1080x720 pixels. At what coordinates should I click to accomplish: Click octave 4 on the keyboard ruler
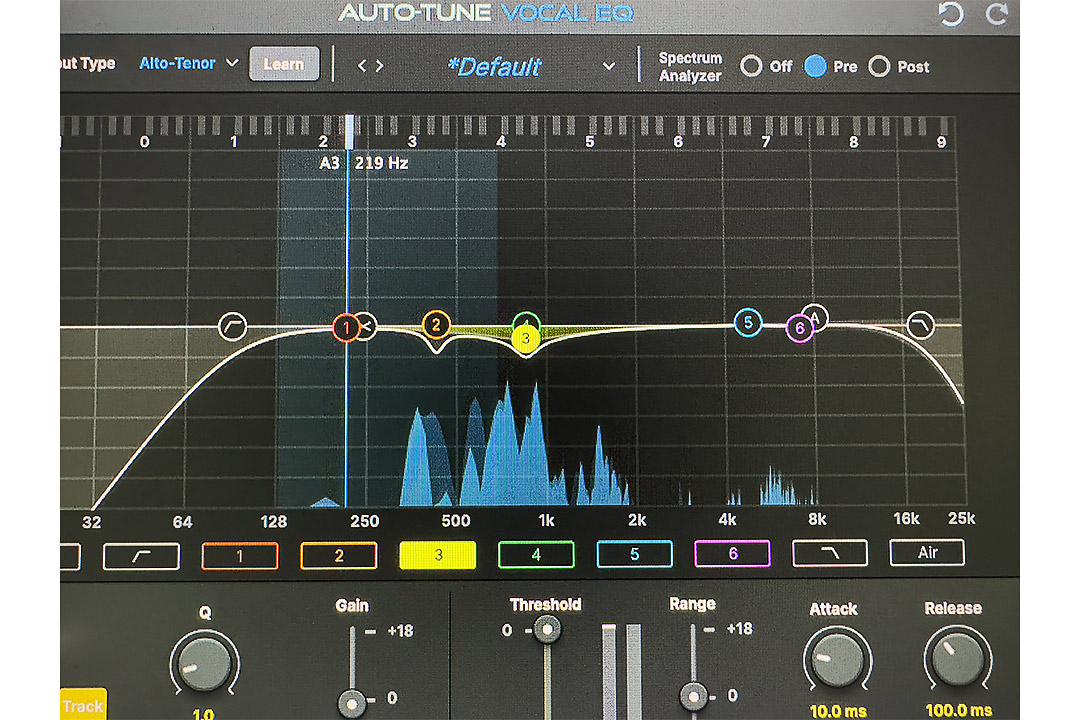point(501,141)
